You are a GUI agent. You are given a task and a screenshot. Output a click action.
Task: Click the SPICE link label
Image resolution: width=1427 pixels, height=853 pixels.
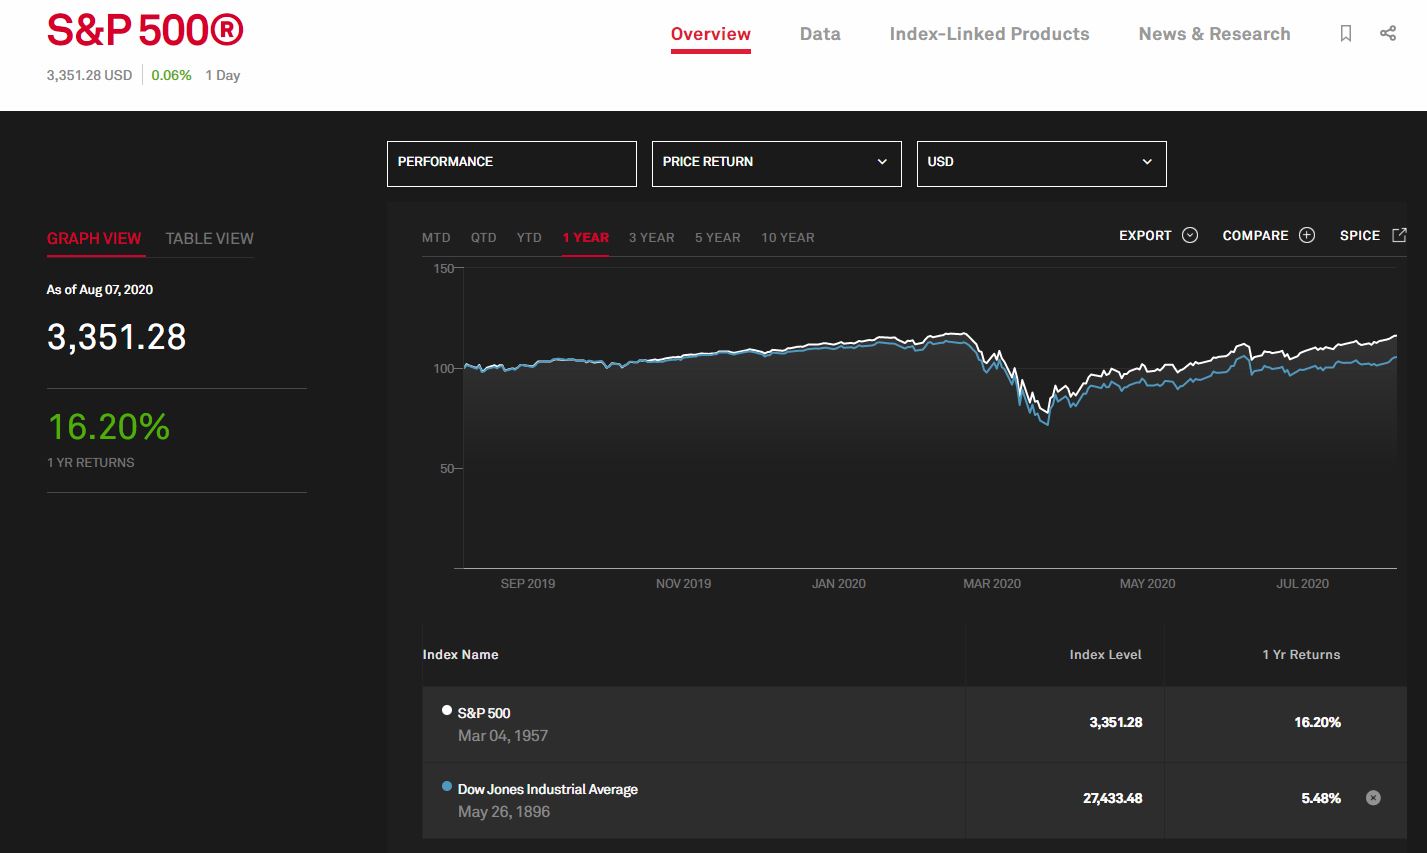click(1359, 235)
